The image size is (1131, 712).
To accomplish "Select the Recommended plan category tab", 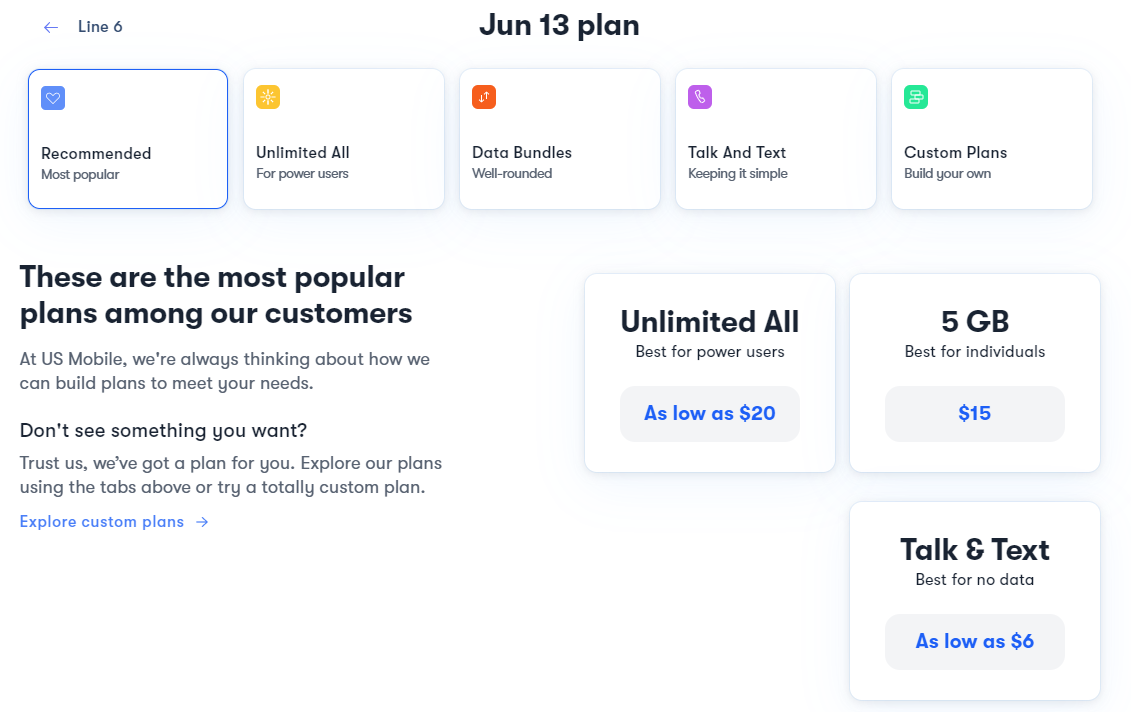I will 128,139.
